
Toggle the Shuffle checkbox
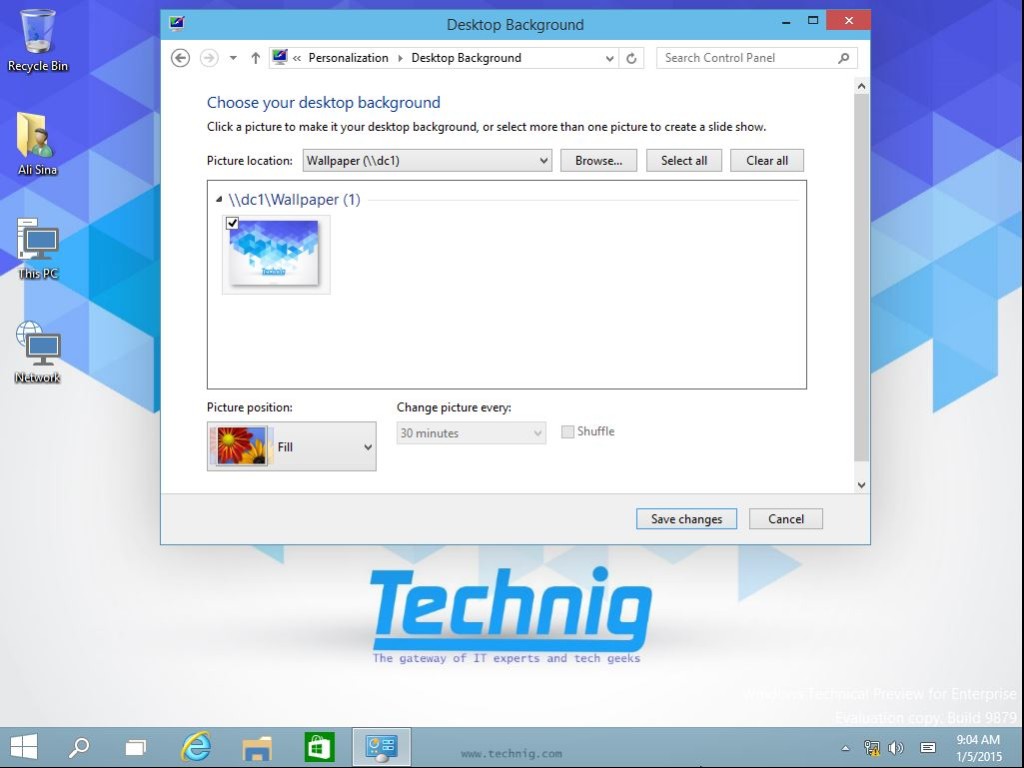coord(568,431)
